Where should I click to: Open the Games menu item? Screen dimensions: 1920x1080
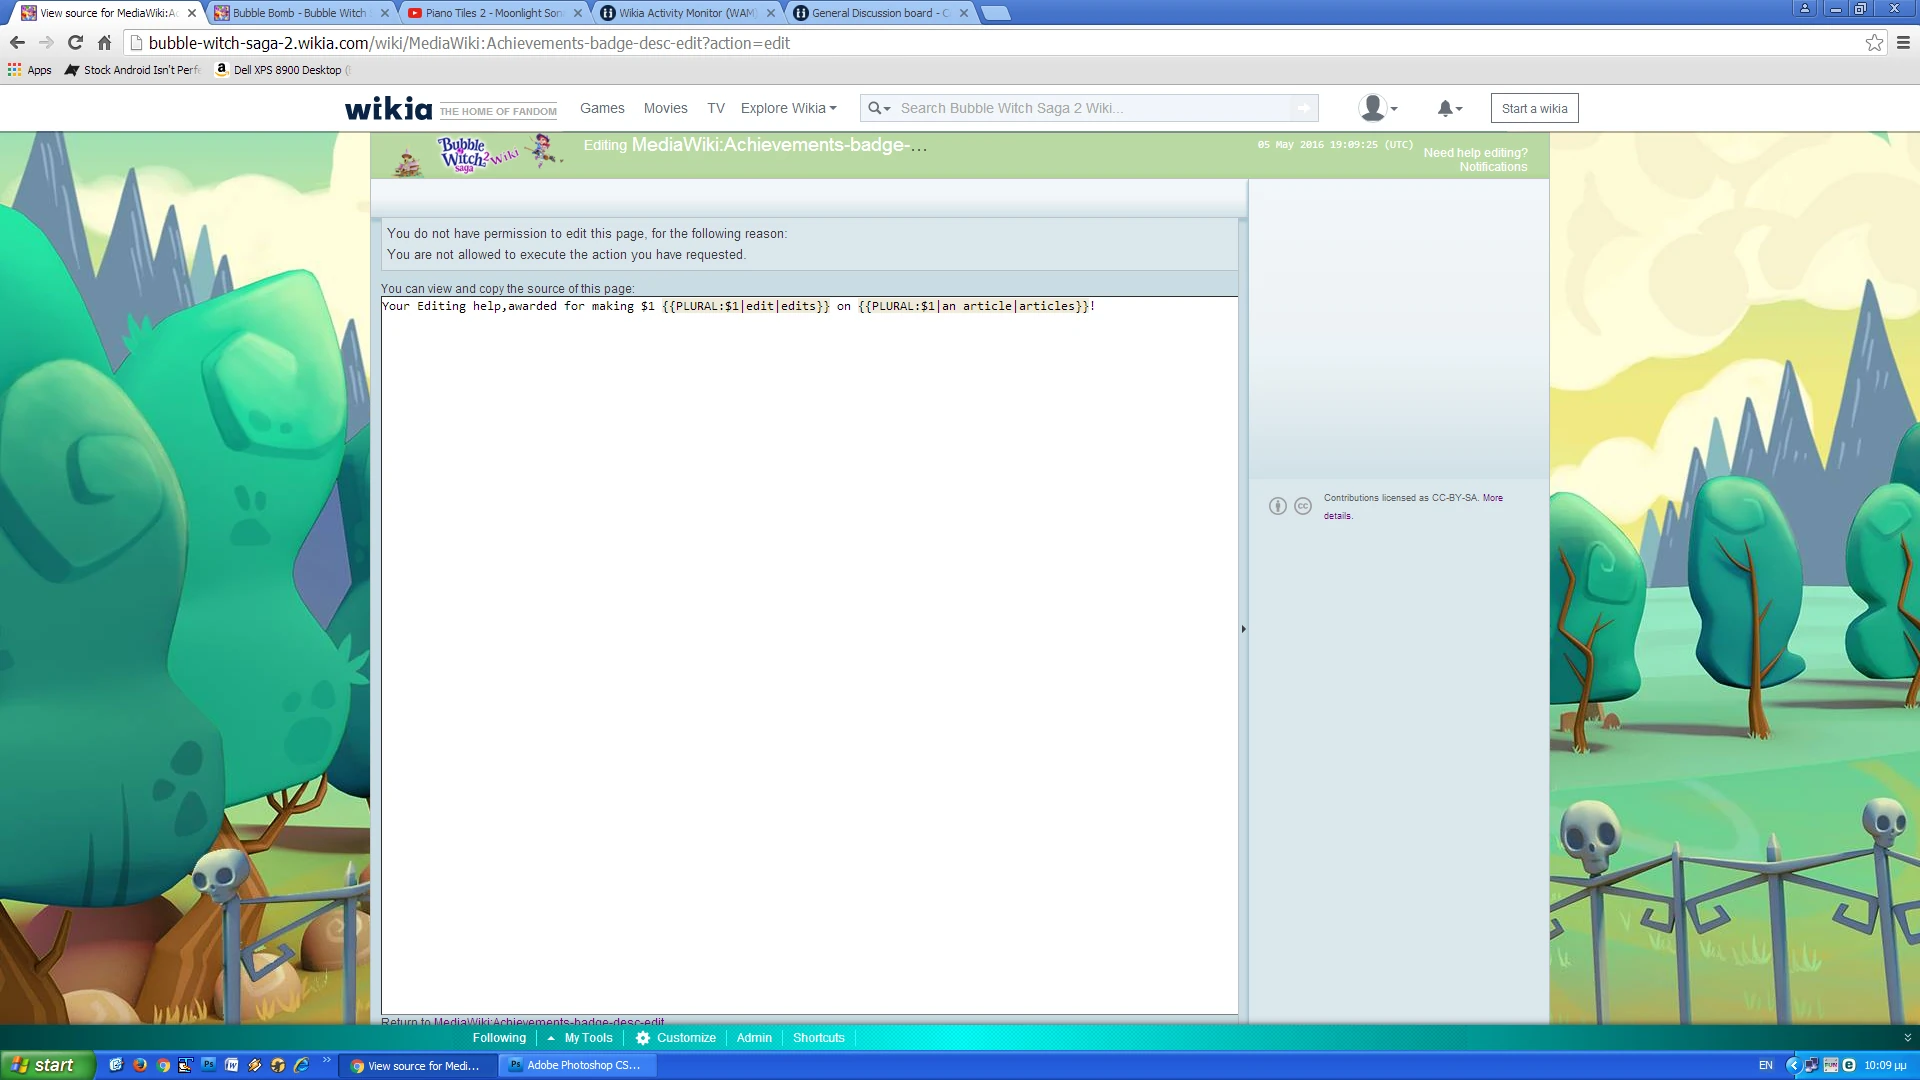[x=602, y=108]
